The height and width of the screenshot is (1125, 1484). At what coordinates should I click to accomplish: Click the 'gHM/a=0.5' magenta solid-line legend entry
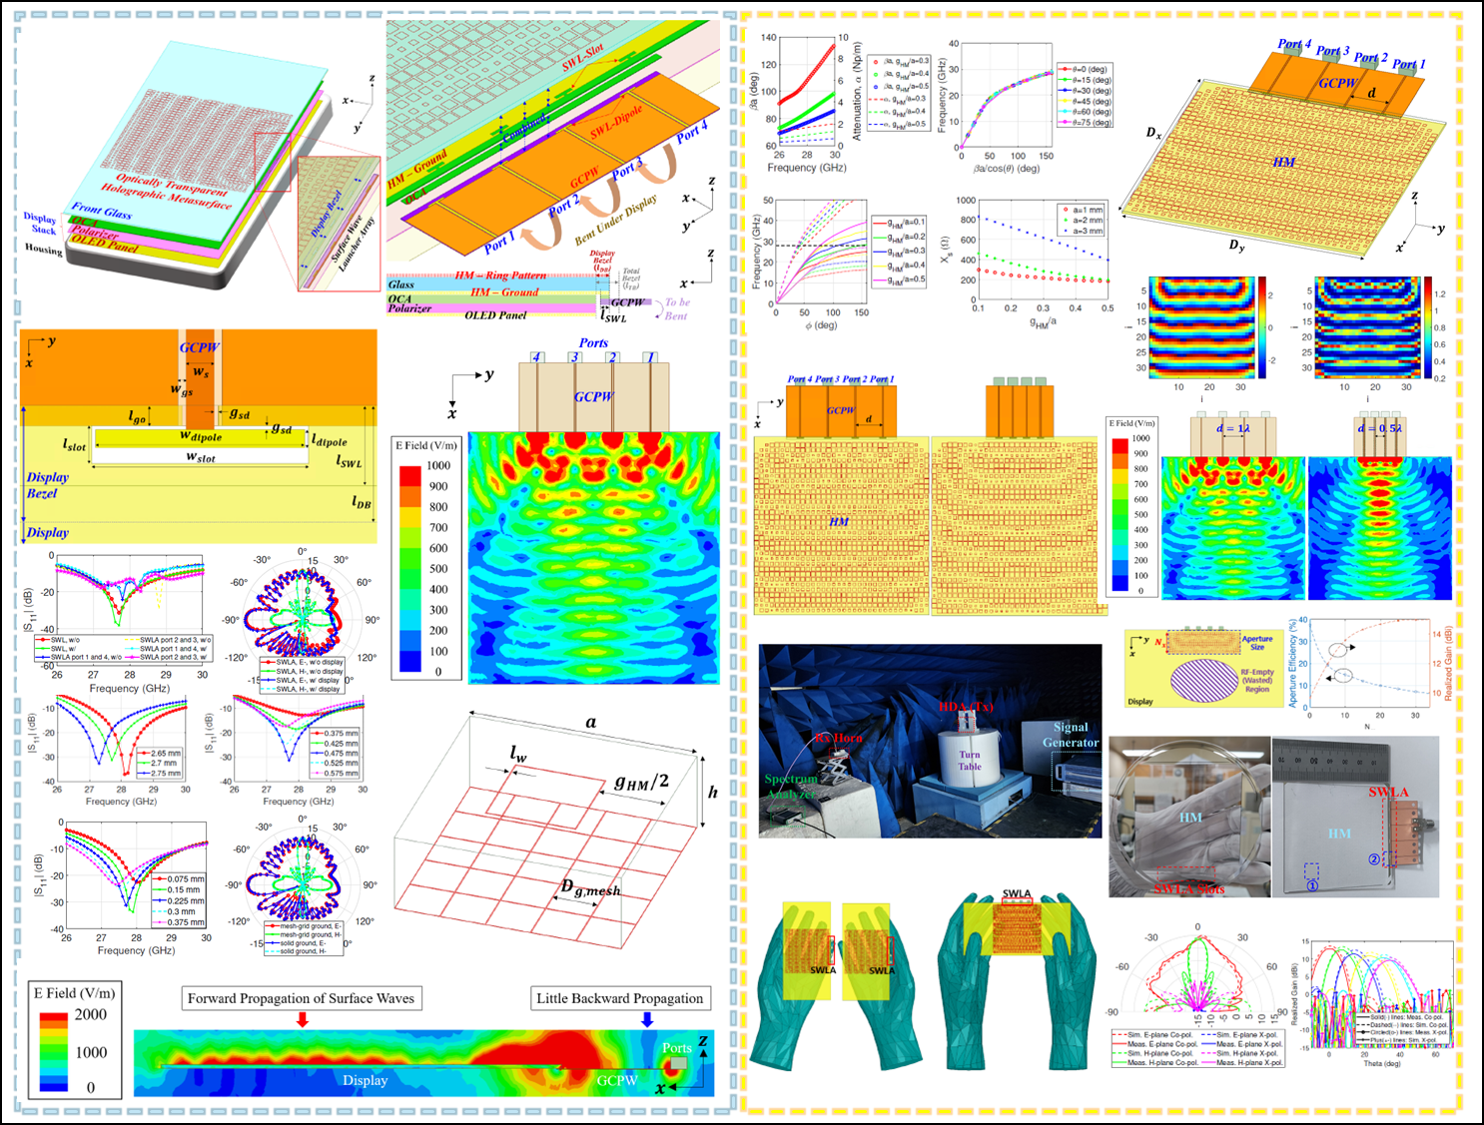(x=899, y=279)
